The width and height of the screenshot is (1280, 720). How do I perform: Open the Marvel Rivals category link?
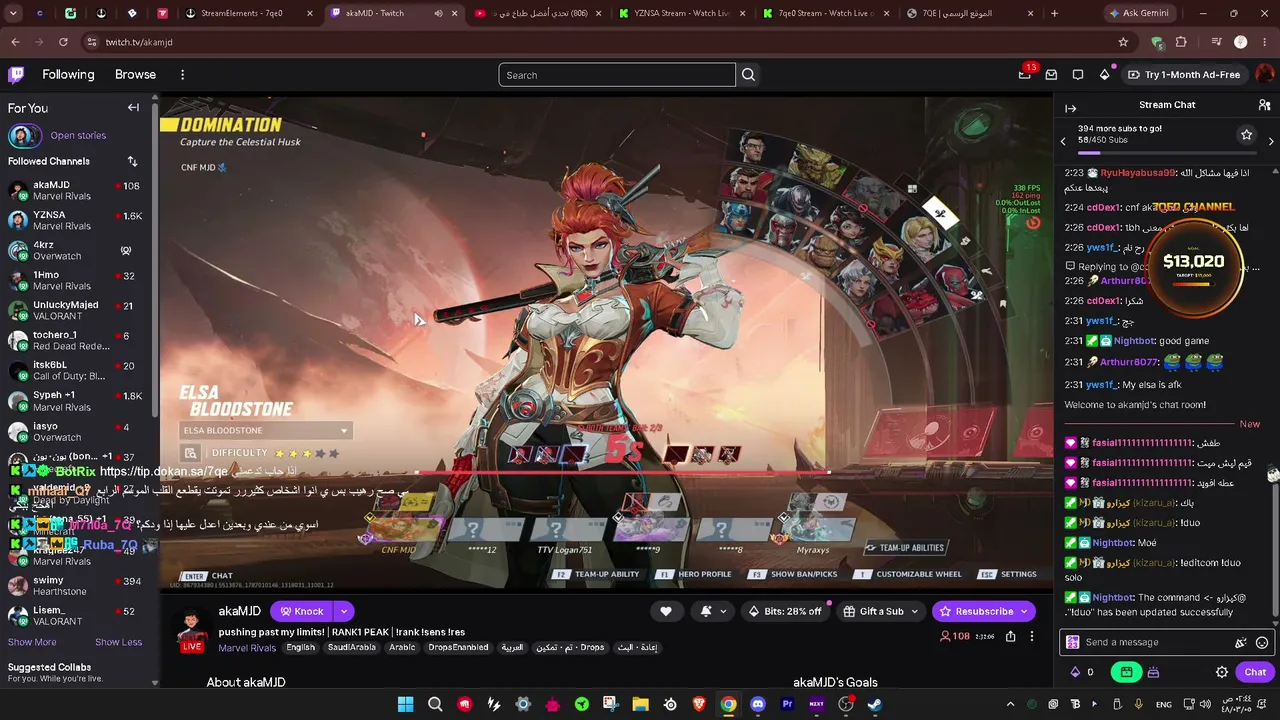[247, 648]
